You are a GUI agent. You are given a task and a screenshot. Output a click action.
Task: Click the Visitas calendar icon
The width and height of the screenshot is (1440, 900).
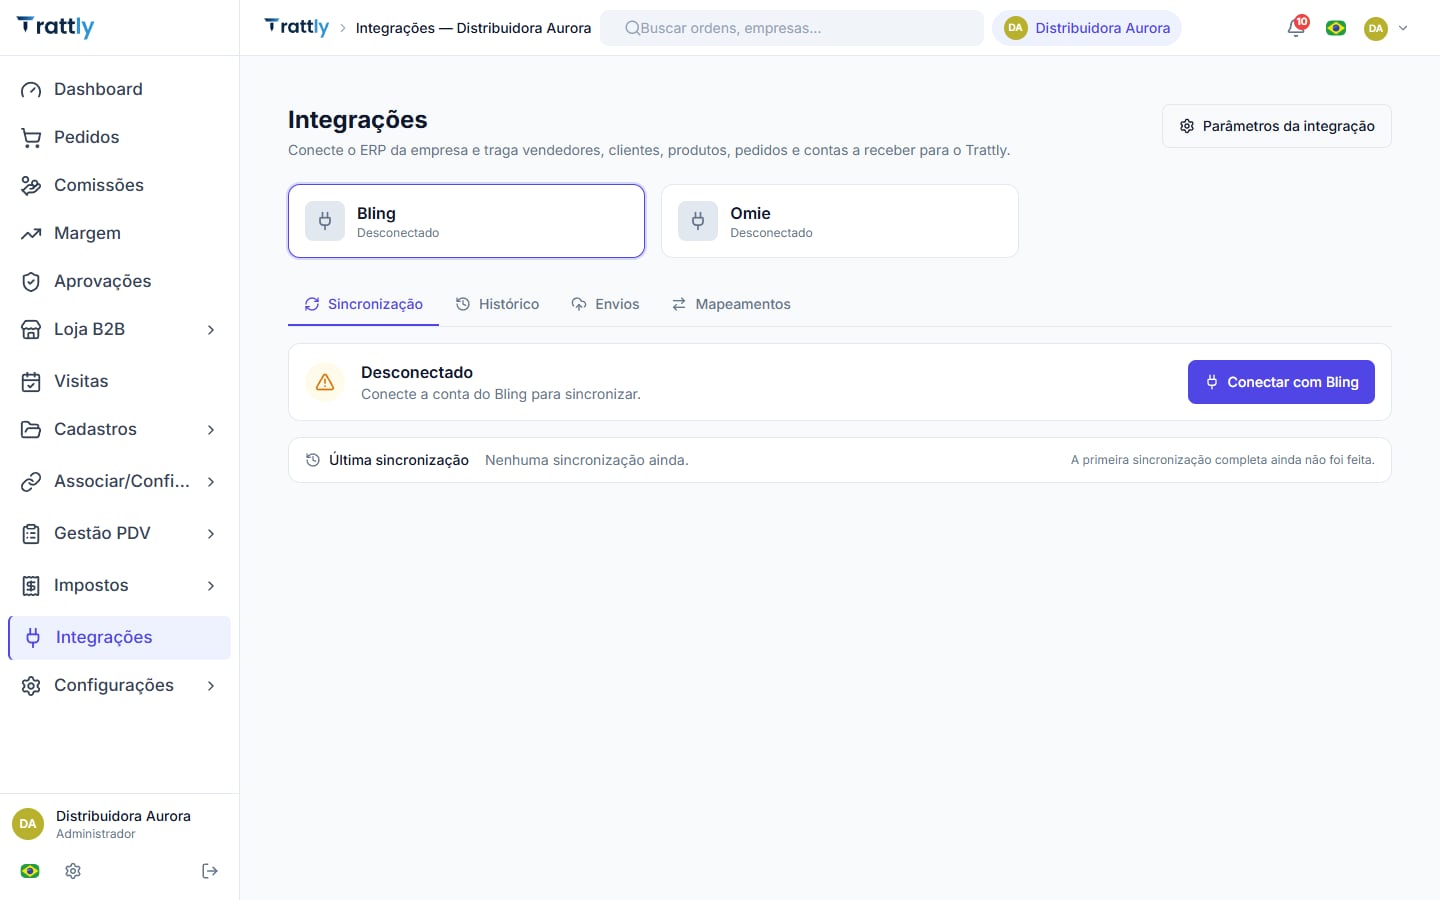(x=31, y=381)
